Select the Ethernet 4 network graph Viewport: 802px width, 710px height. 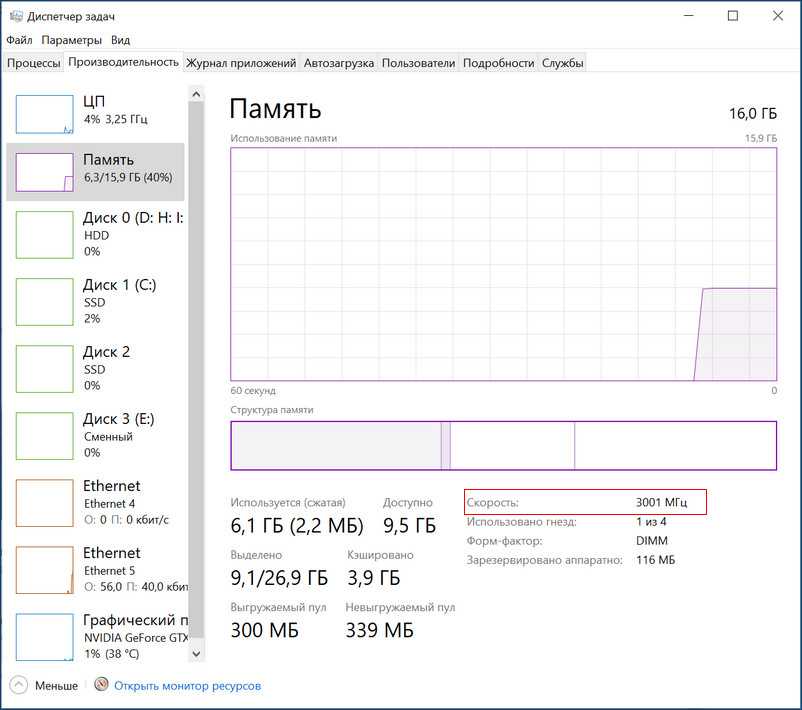[44, 502]
